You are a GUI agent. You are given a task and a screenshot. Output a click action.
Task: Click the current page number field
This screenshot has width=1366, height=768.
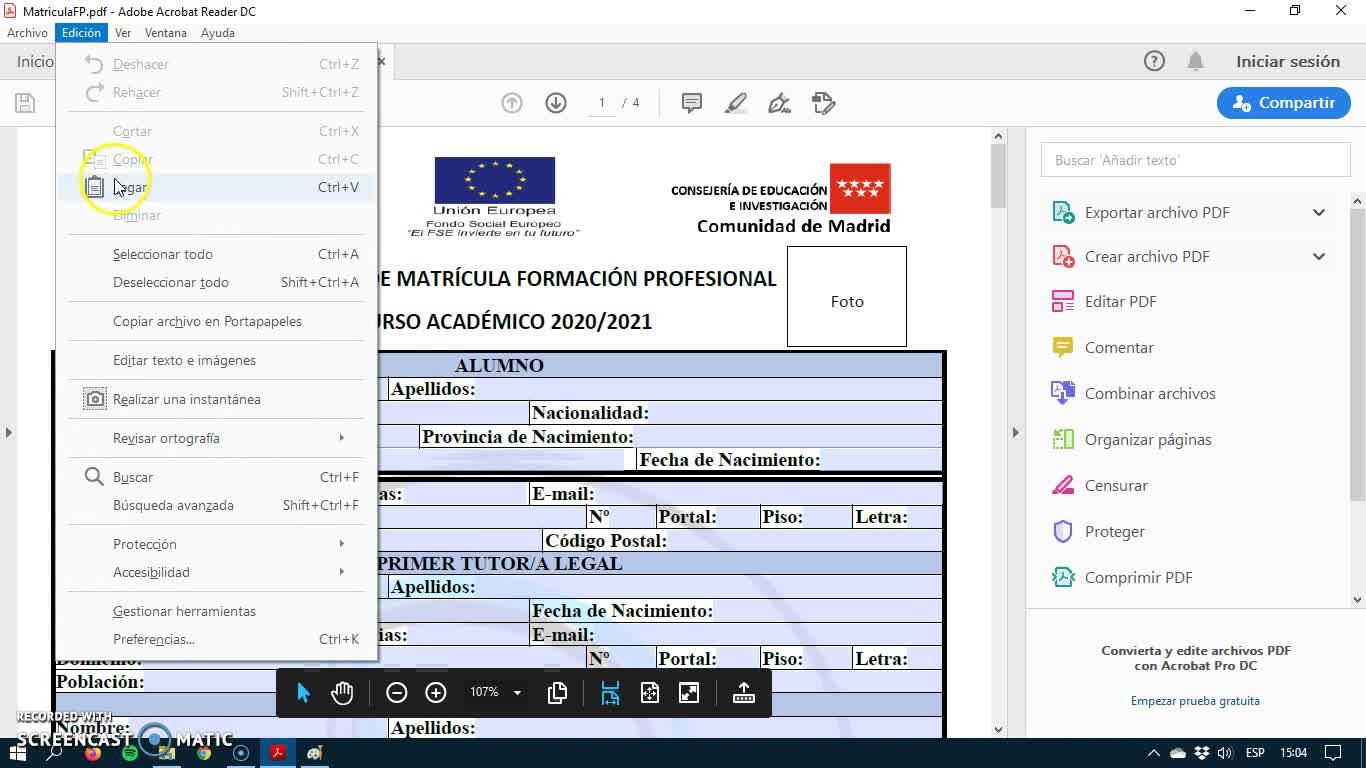602,103
